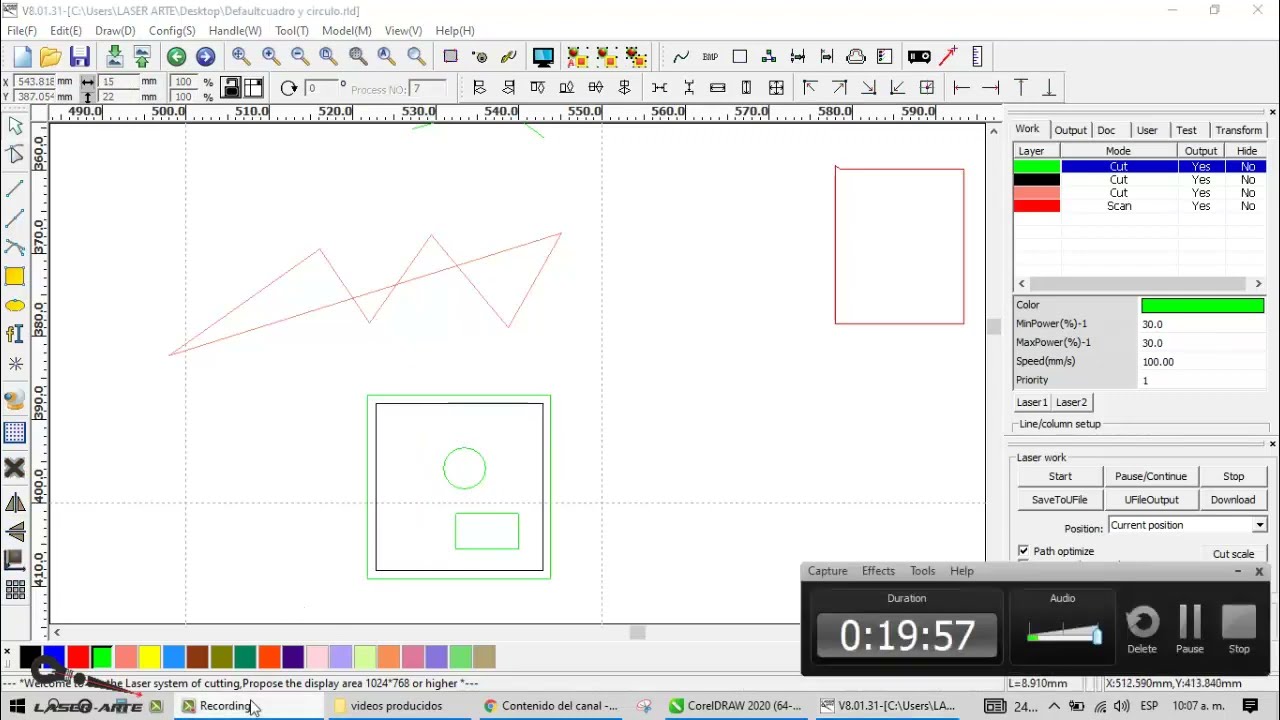Toggle the Path optimize checkbox

[x=1023, y=551]
